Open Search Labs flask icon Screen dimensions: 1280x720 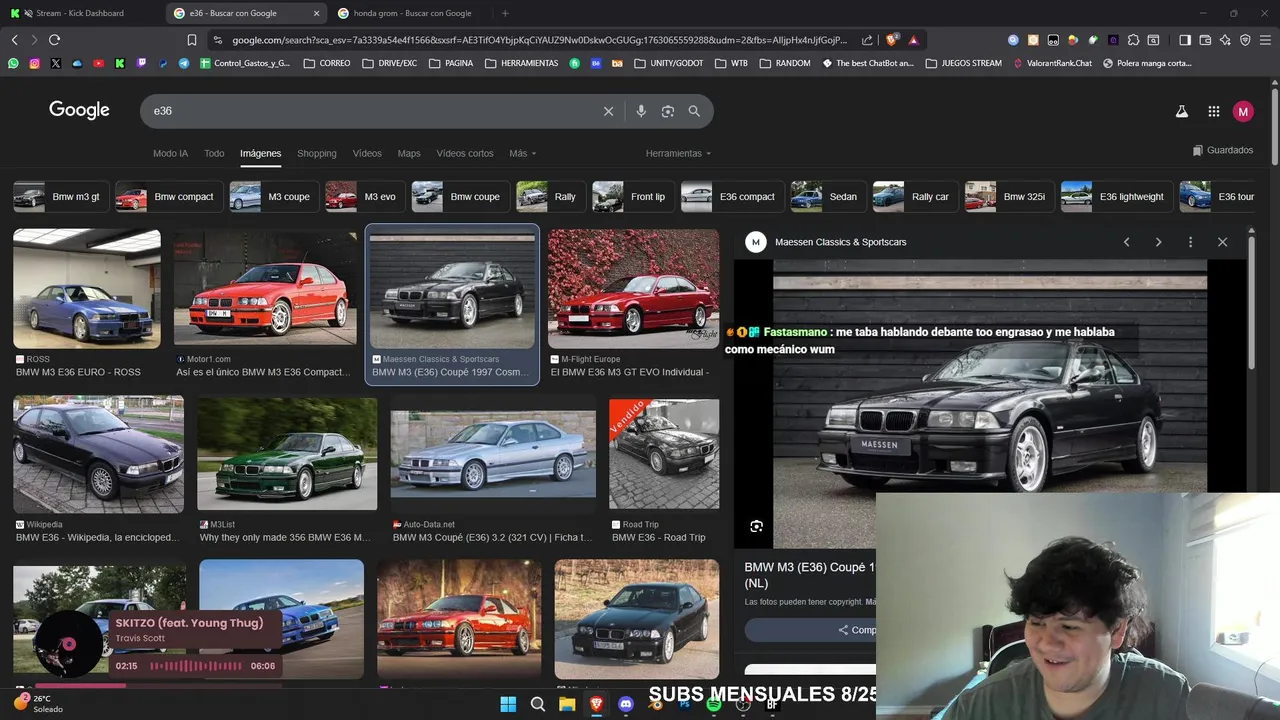(1182, 112)
